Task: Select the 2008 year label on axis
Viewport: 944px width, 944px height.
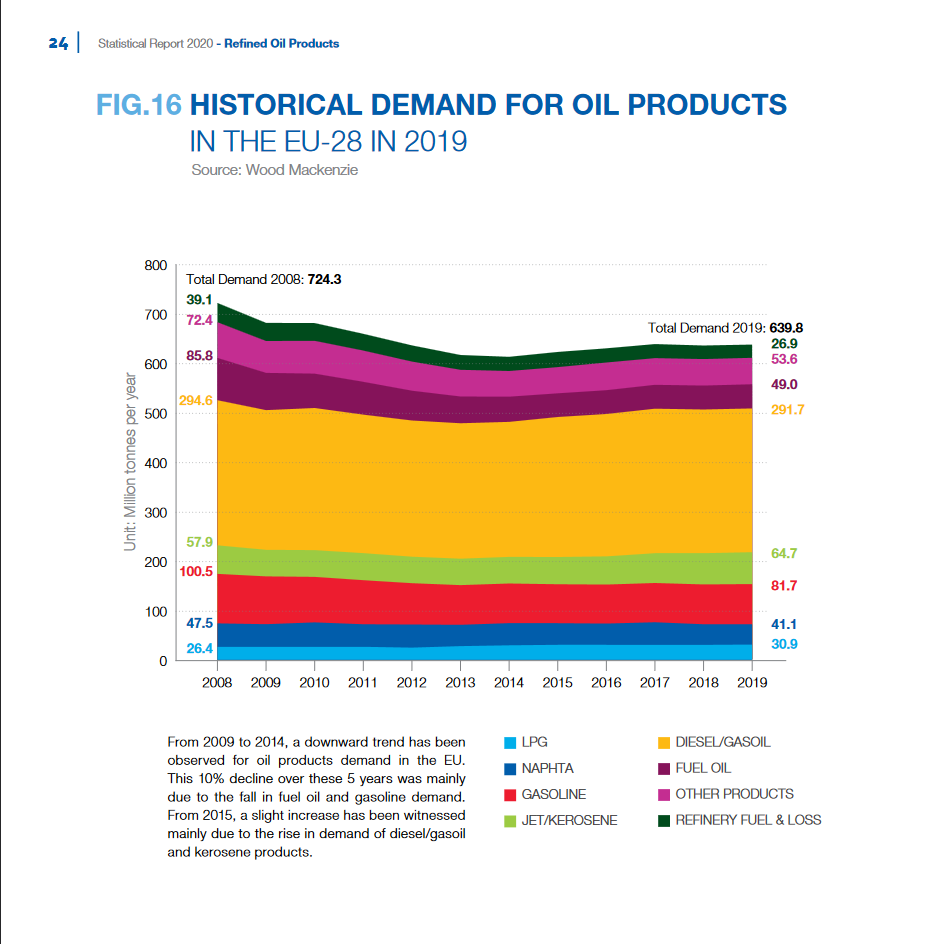Action: point(217,683)
